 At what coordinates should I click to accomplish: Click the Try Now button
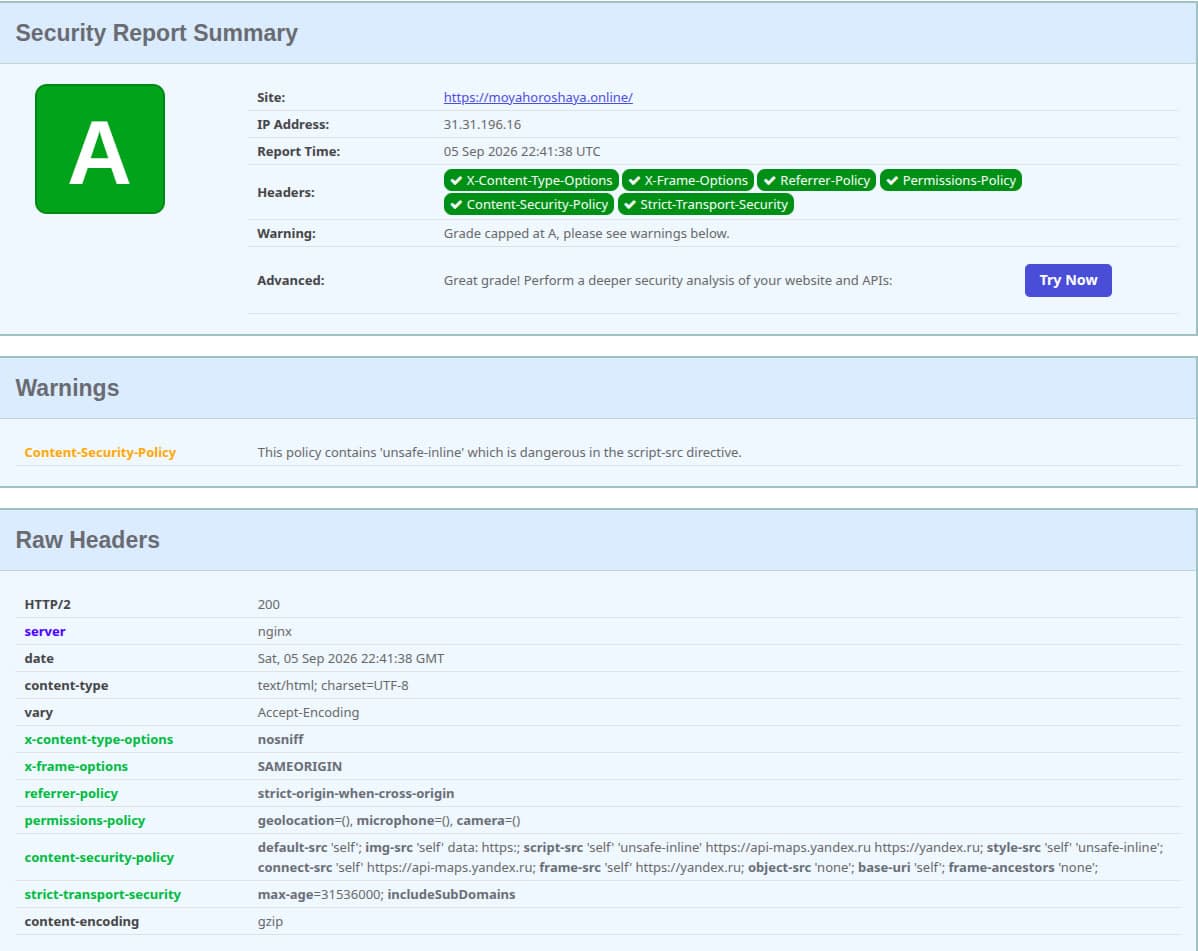[1067, 280]
